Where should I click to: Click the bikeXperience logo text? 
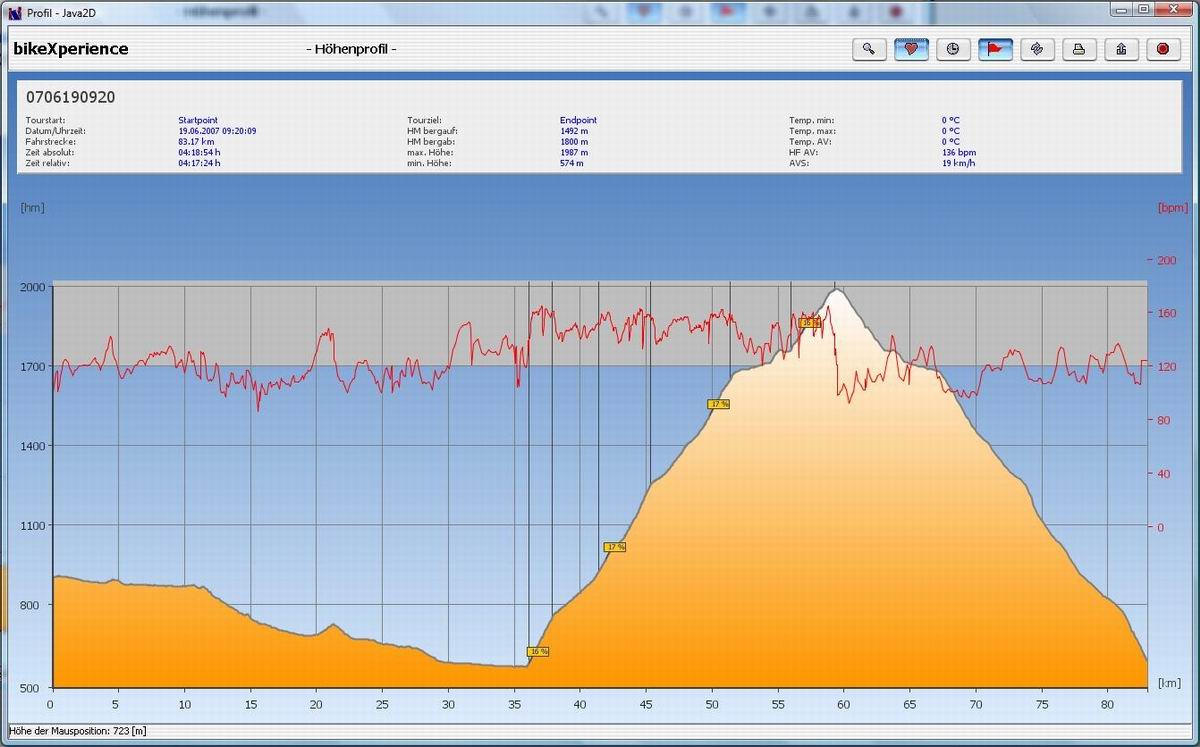70,49
